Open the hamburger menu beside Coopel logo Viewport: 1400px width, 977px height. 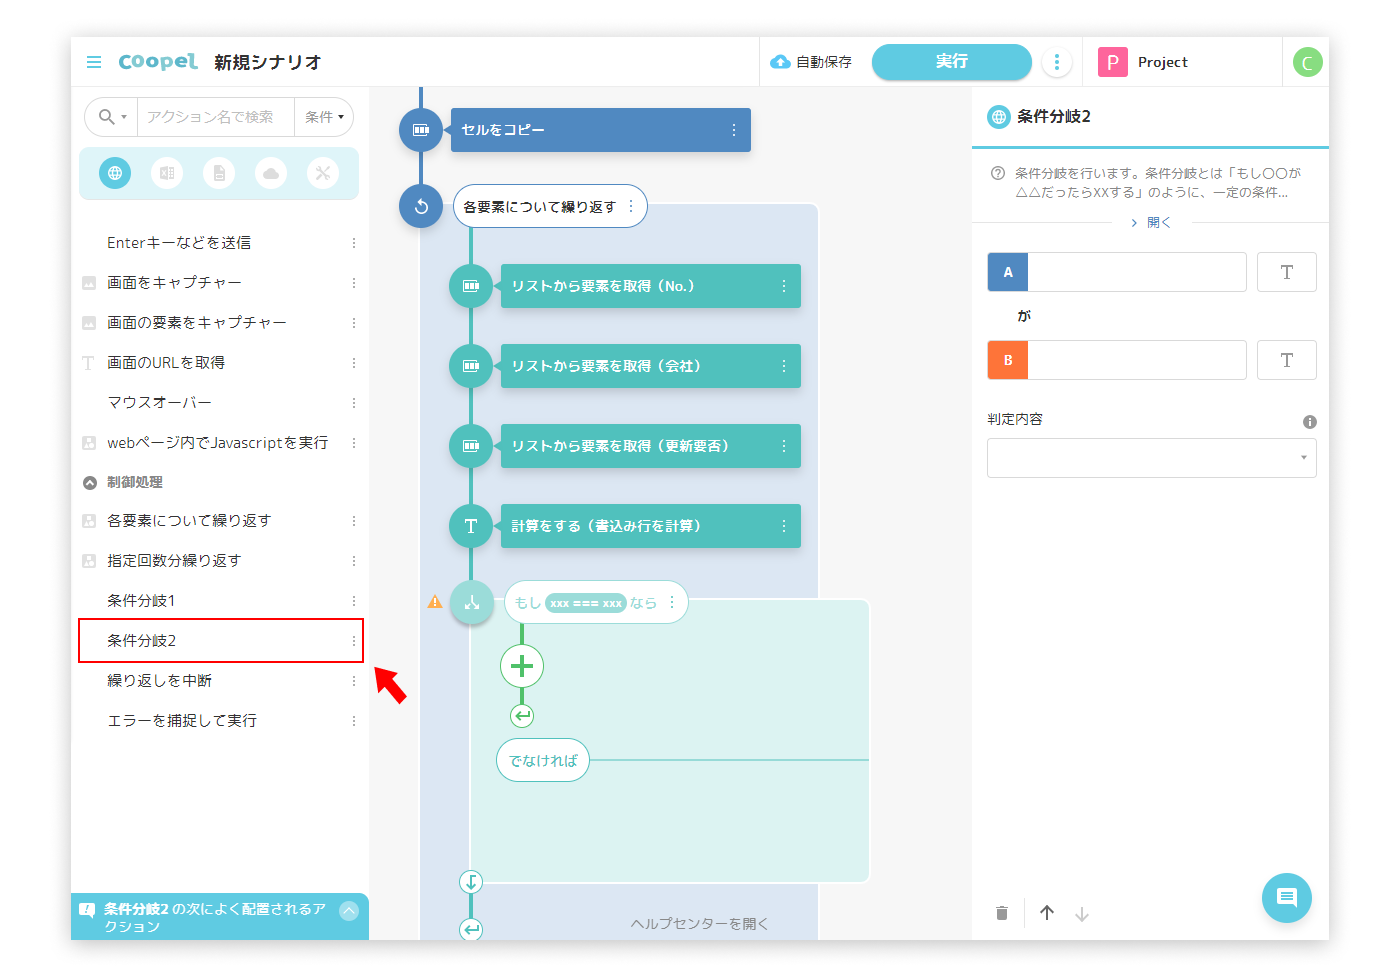94,62
